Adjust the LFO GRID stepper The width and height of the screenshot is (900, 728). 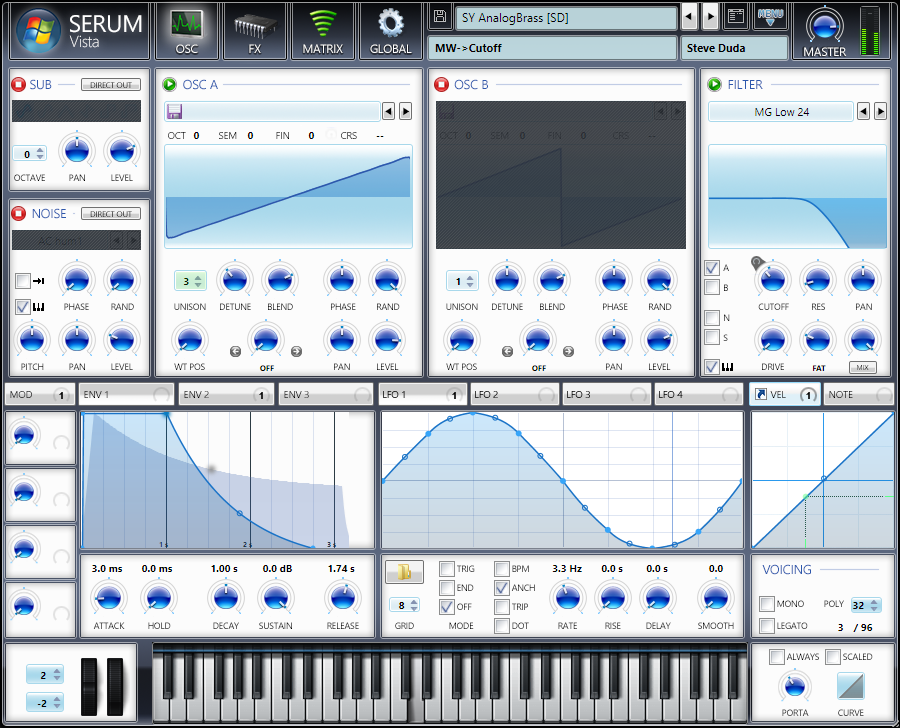point(405,605)
